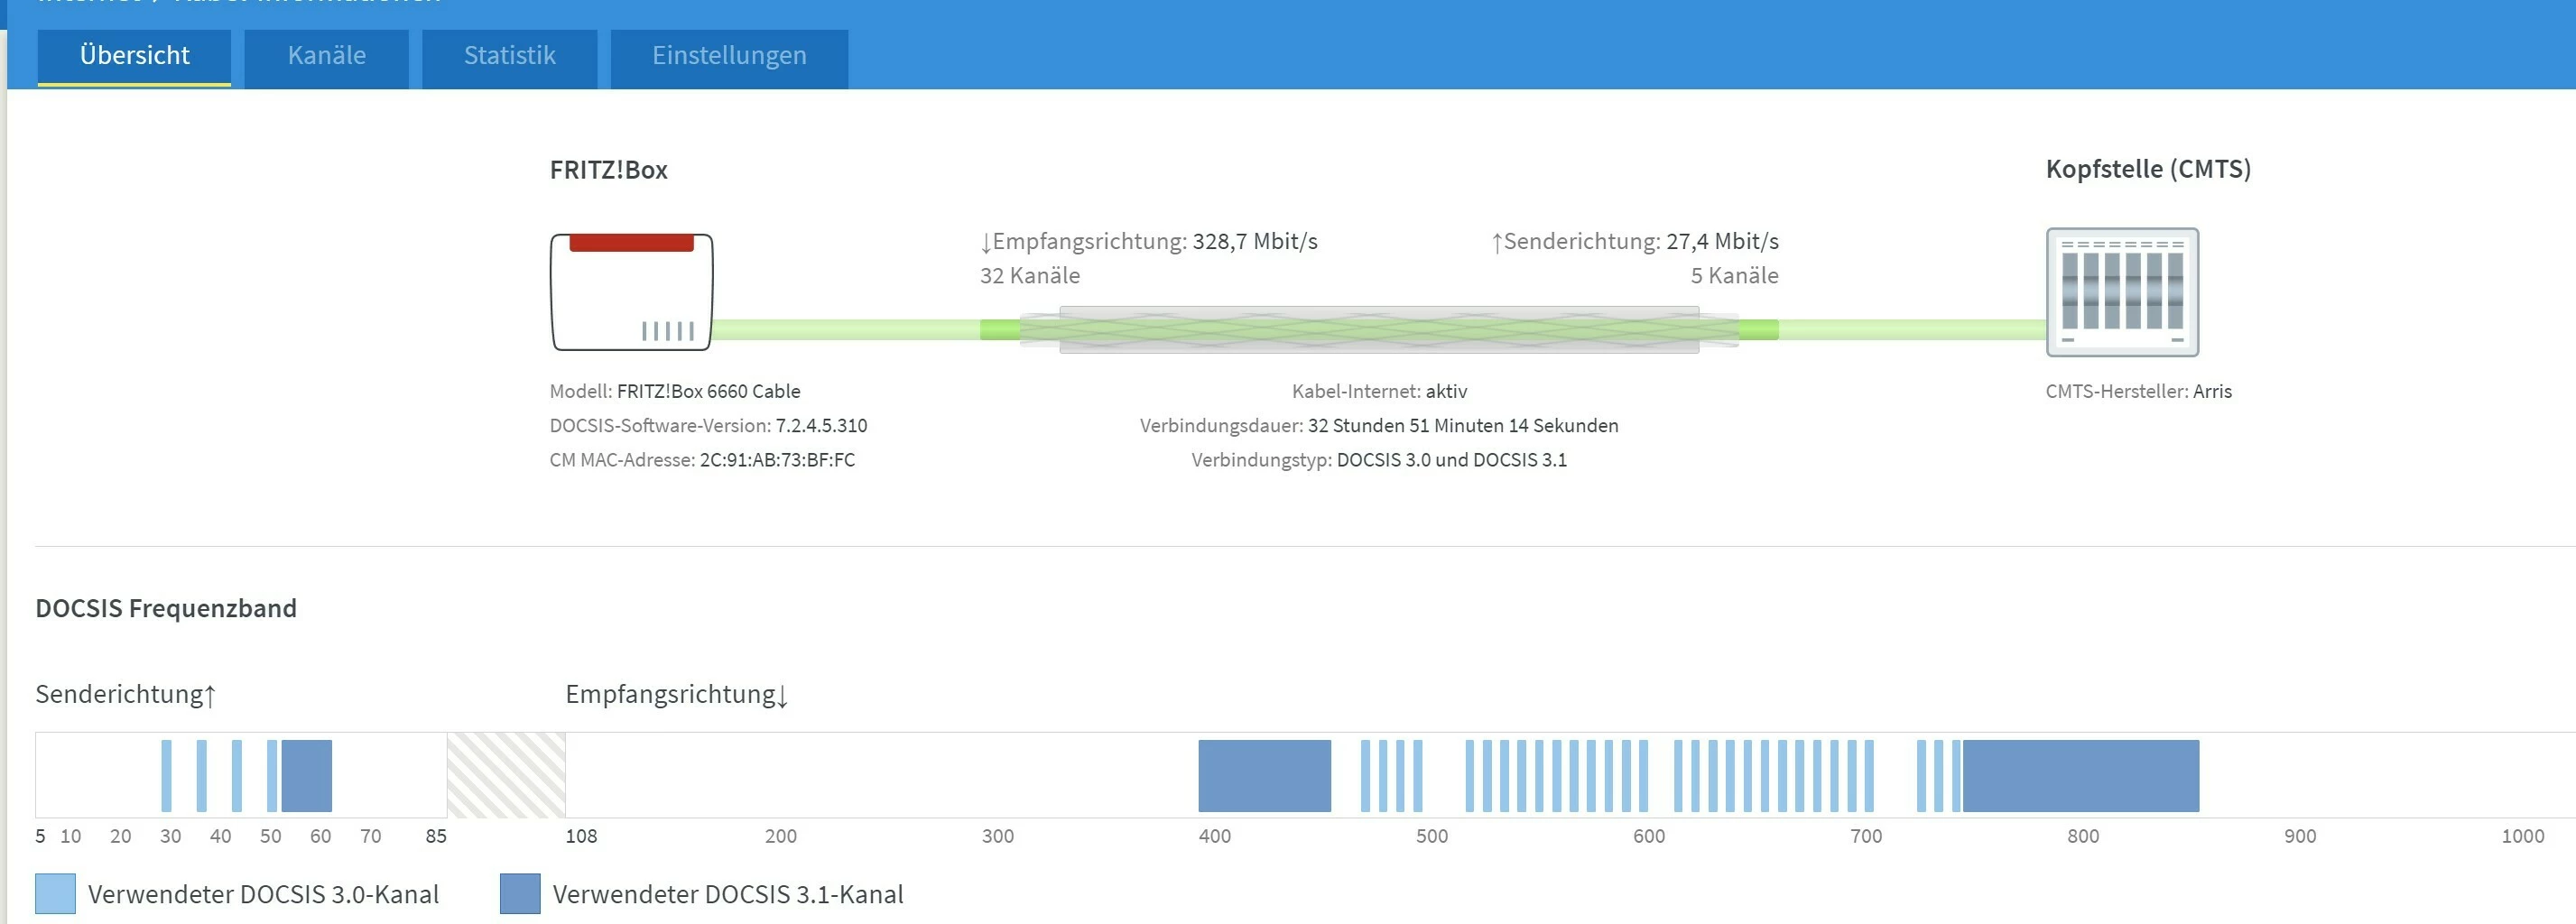Select the wide DOCSIS 3.1 block around 800
Viewport: 2576px width, 924px height.
(x=2081, y=776)
